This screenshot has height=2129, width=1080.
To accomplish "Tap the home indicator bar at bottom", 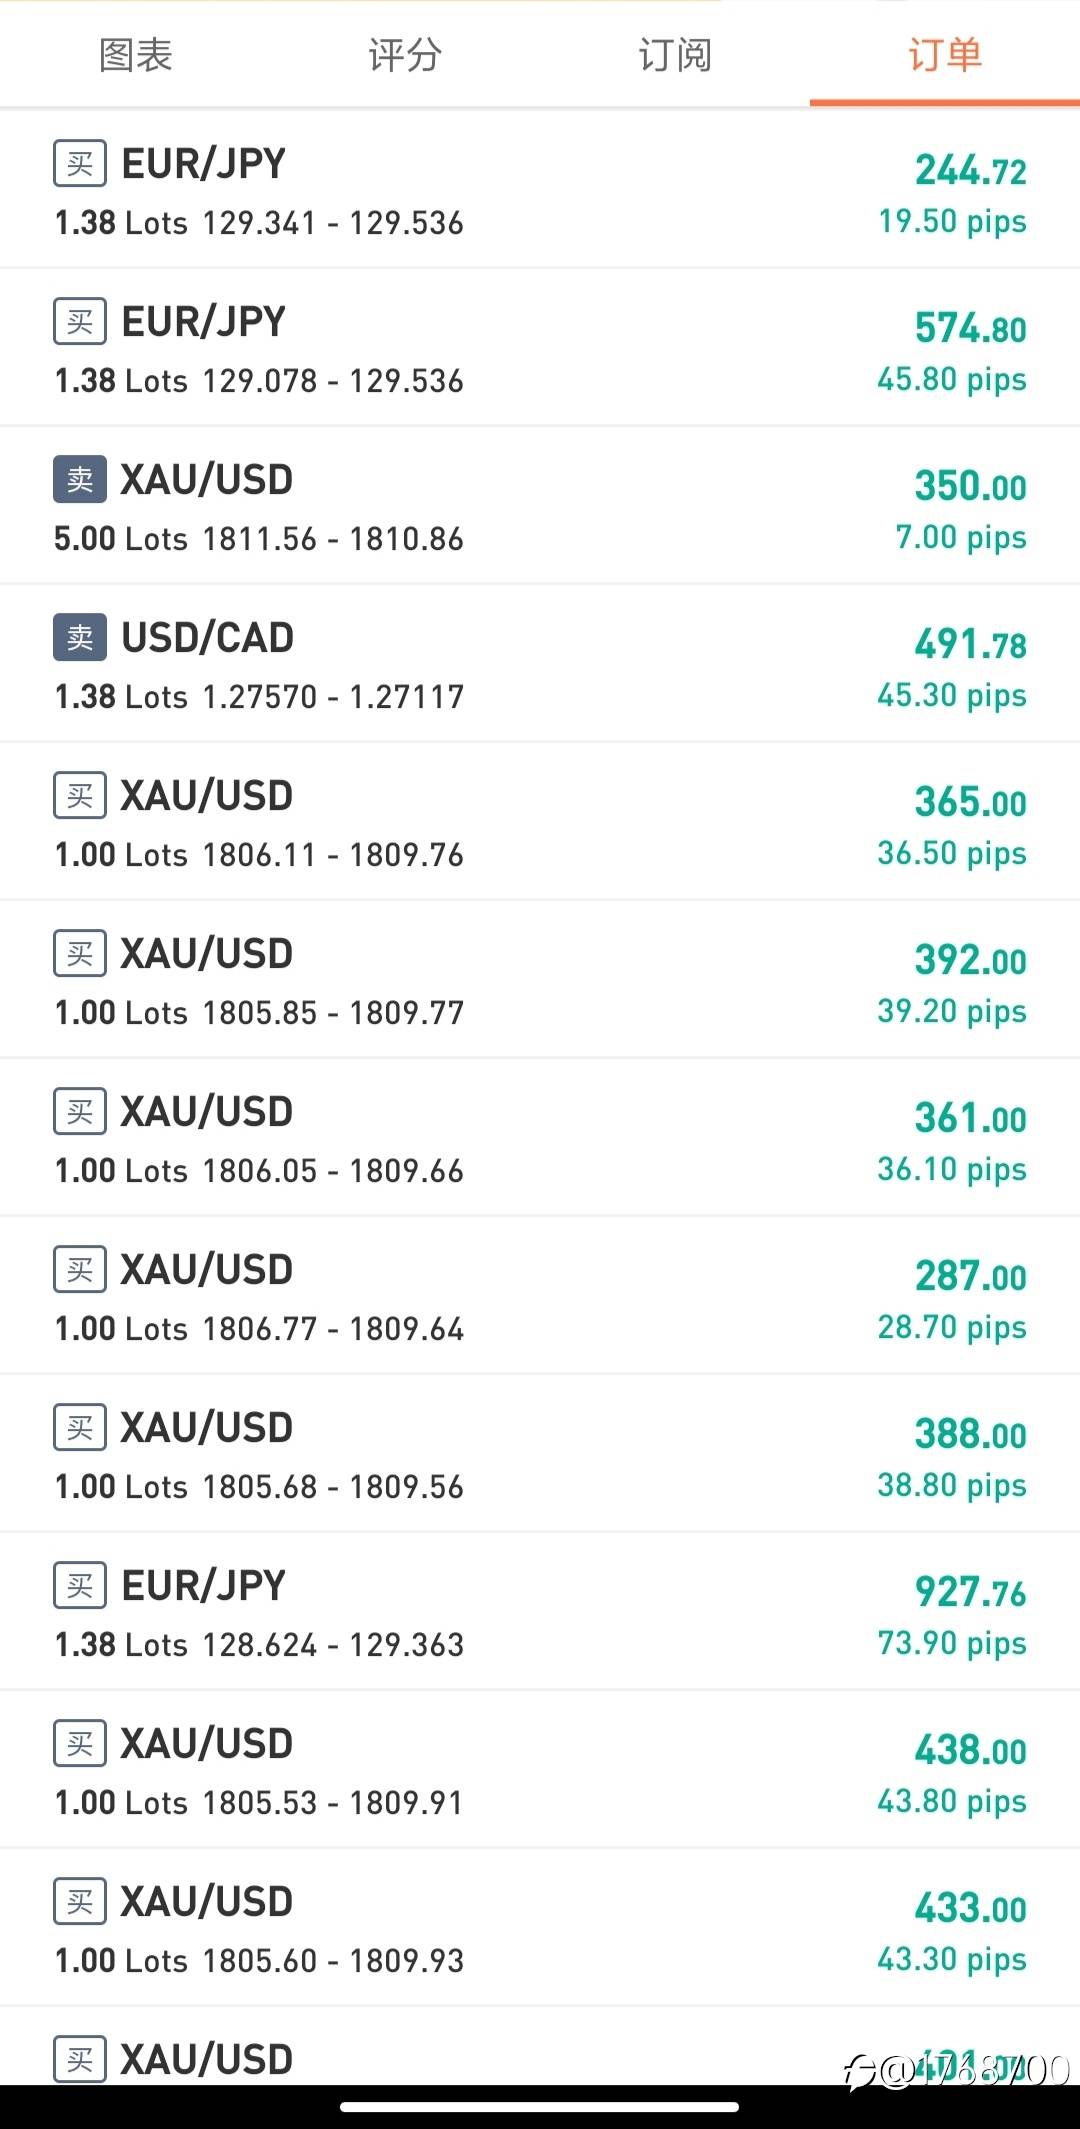I will point(540,2107).
